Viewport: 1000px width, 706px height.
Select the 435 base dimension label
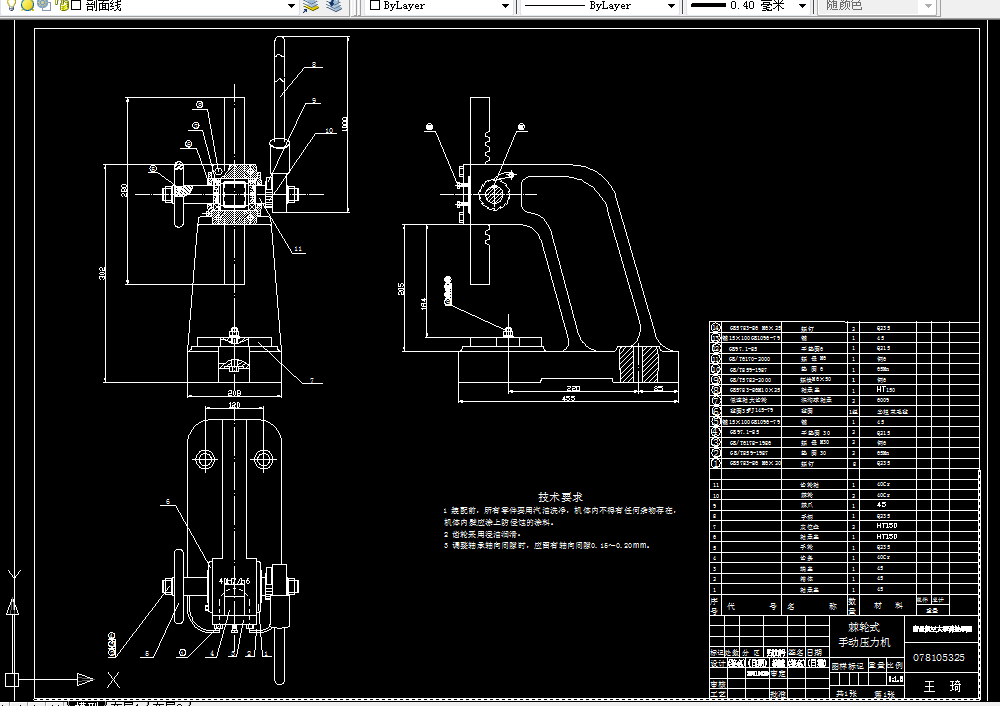pyautogui.click(x=568, y=398)
